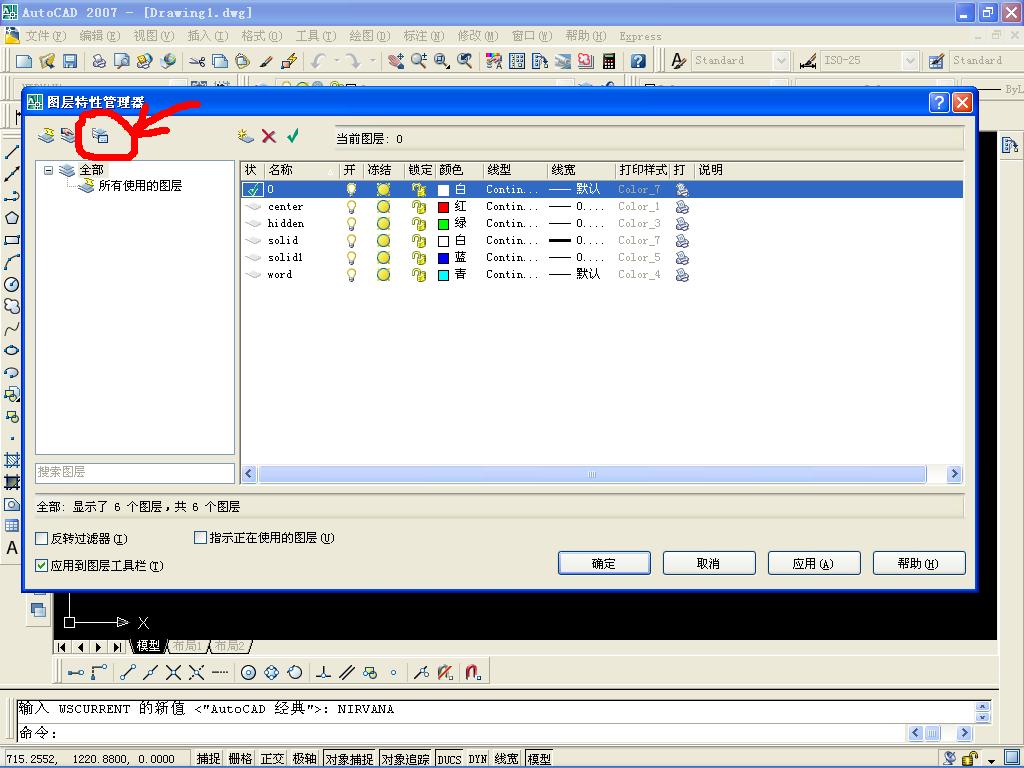Toggle freeze sun for hidden layer
1024x768 pixels.
coord(383,224)
